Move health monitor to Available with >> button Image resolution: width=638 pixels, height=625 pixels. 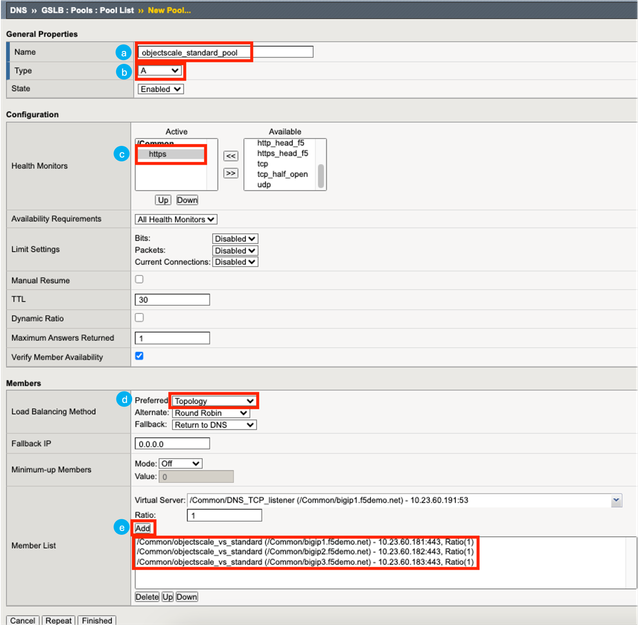230,173
